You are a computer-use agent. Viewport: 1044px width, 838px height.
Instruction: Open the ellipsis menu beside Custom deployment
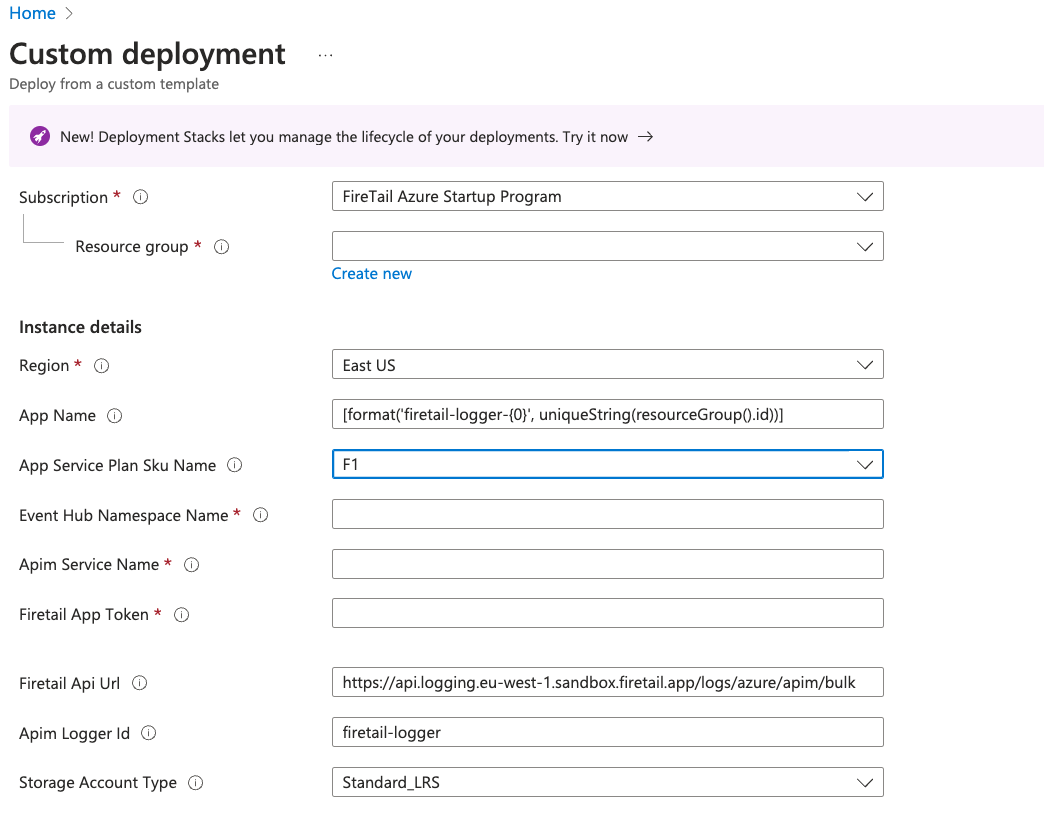[325, 55]
